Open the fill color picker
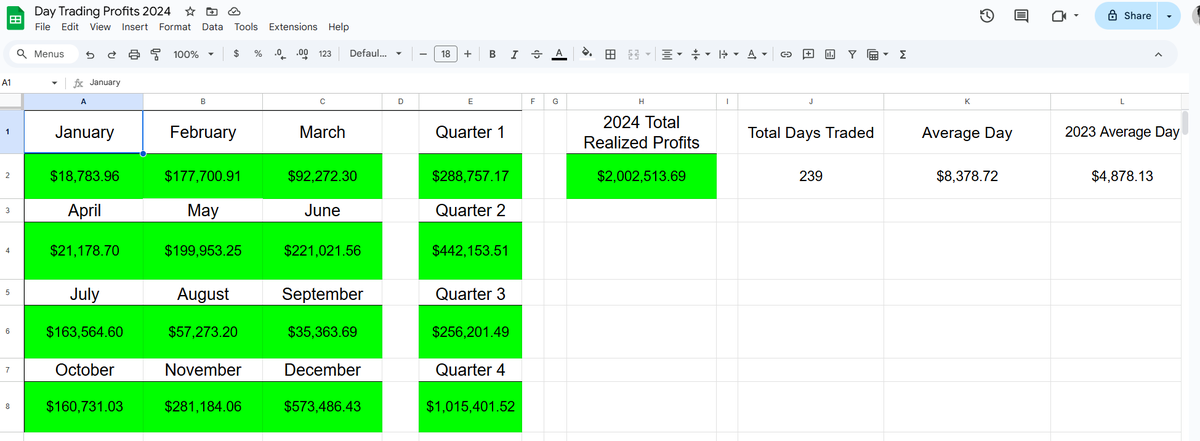The width and height of the screenshot is (1200, 441). point(587,54)
